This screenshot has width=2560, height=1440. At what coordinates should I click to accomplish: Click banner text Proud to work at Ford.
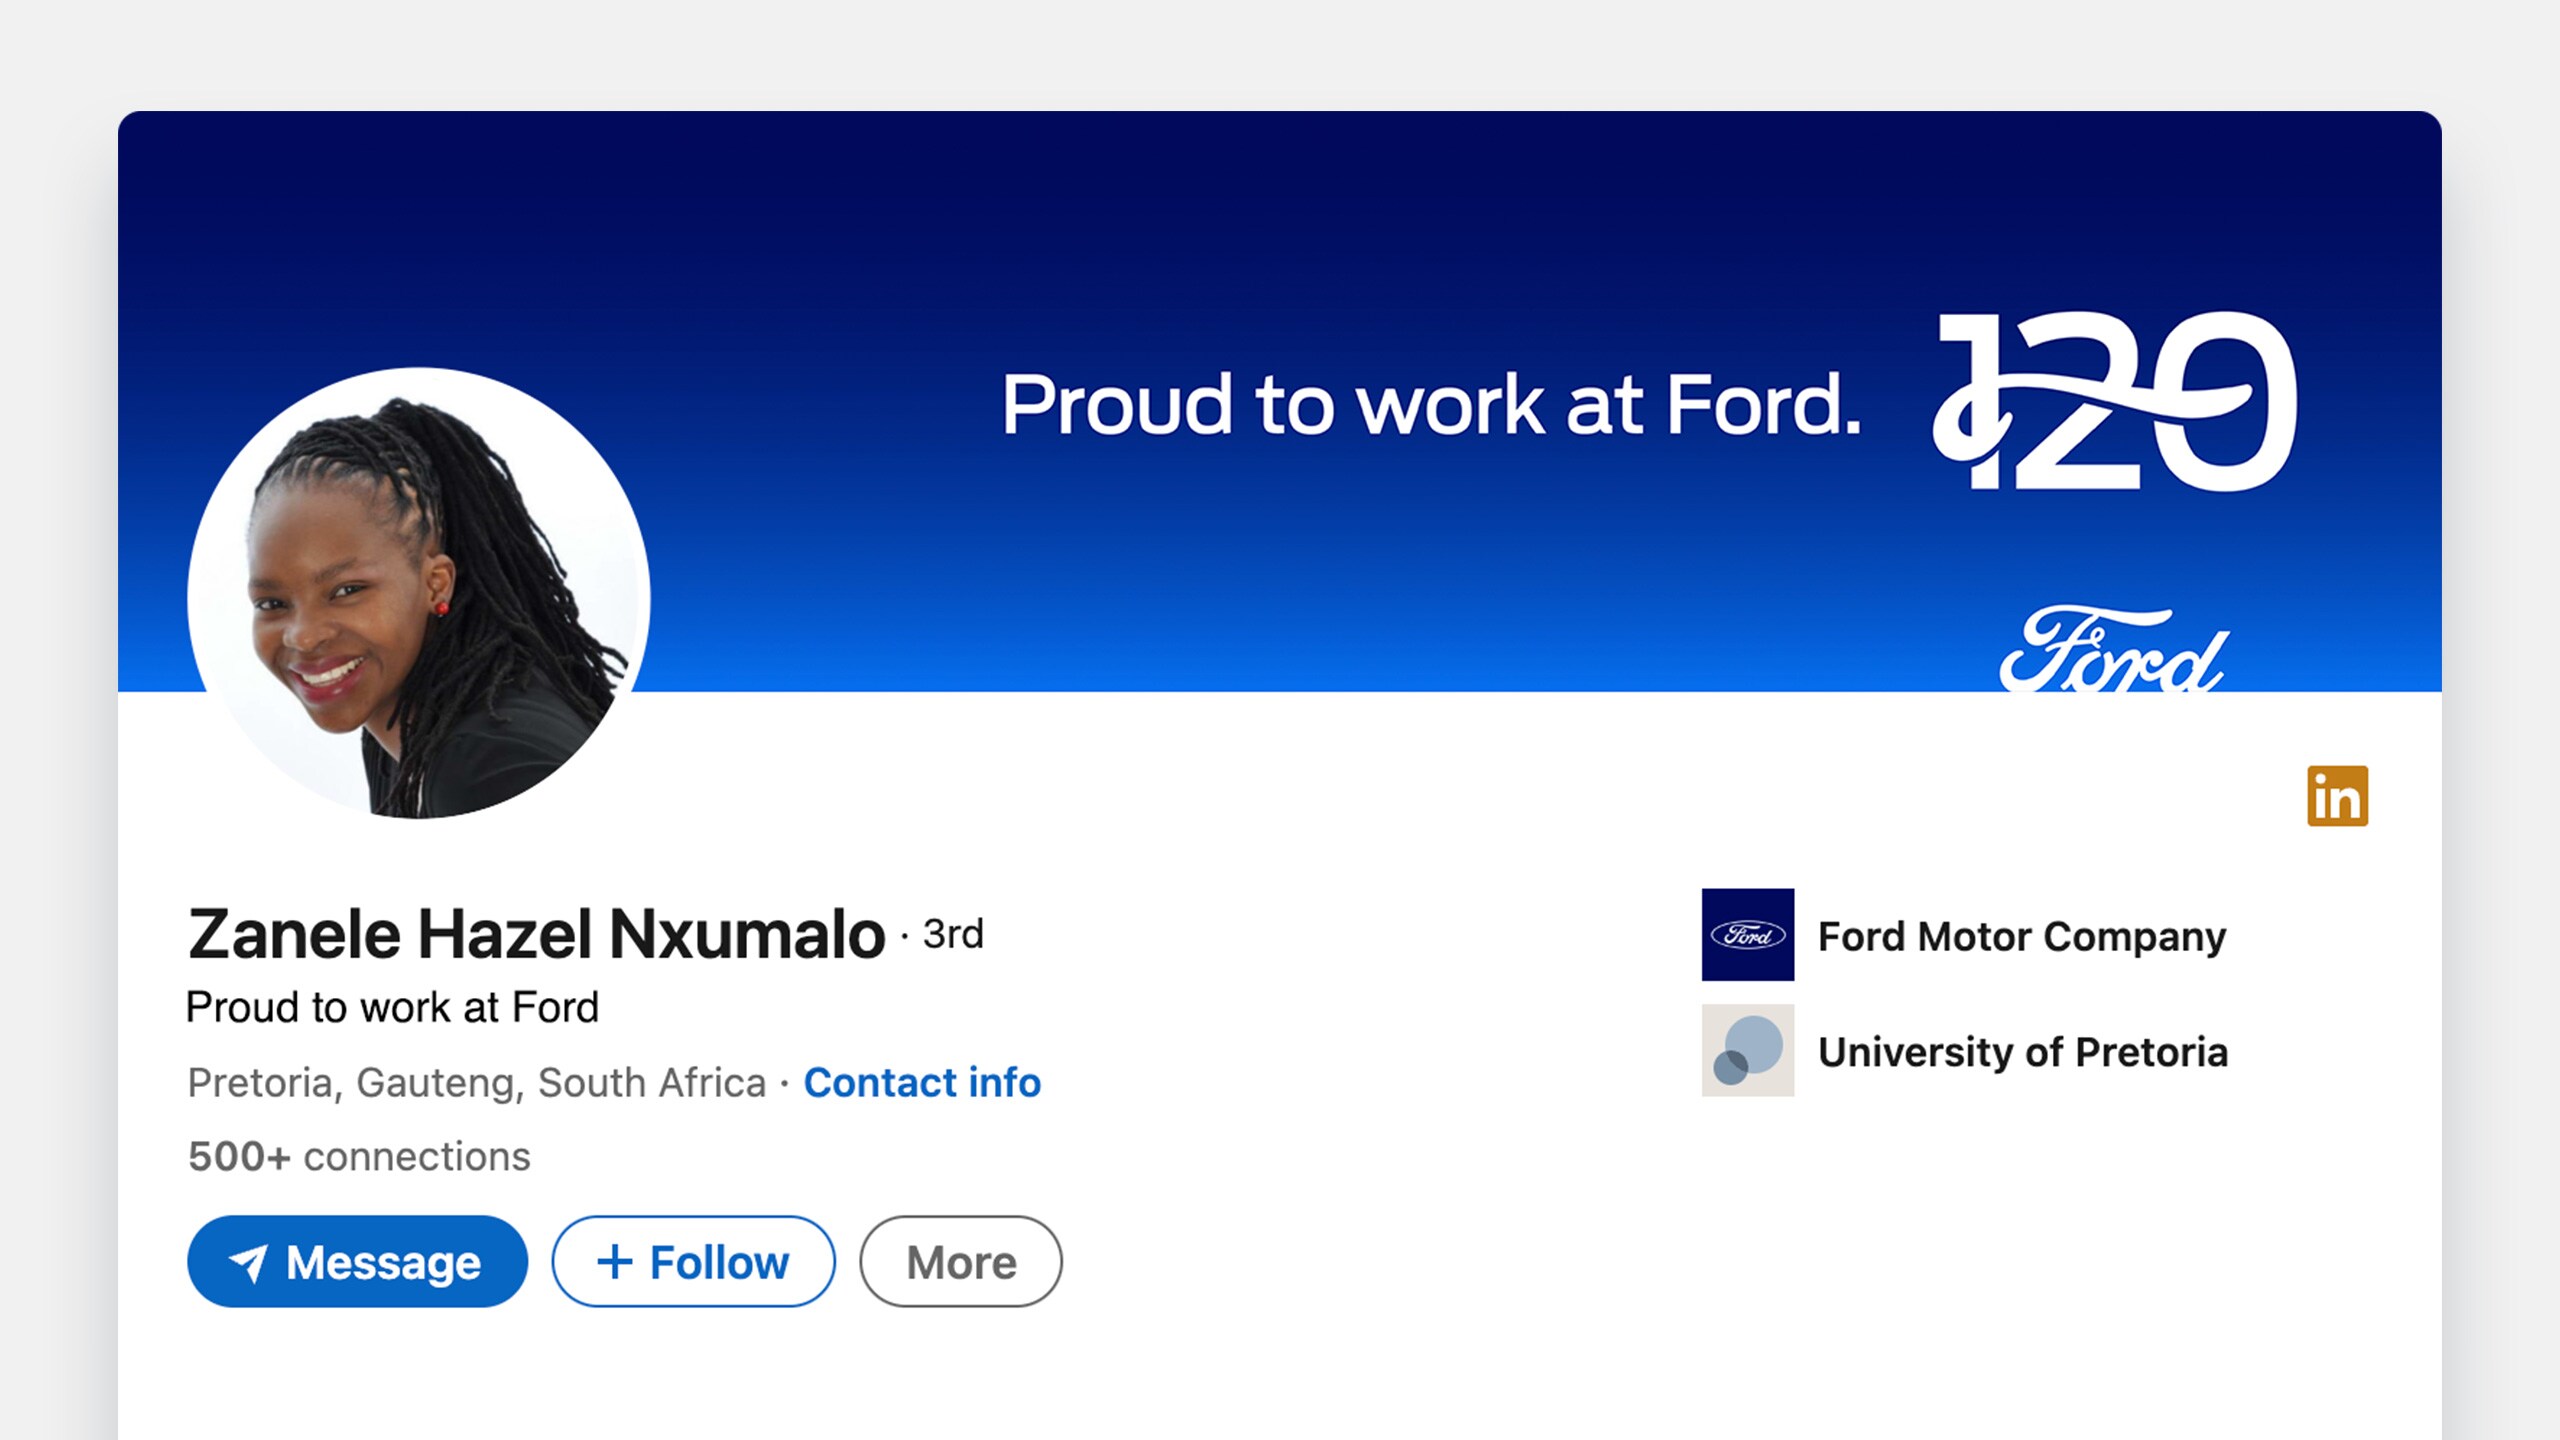point(1431,404)
